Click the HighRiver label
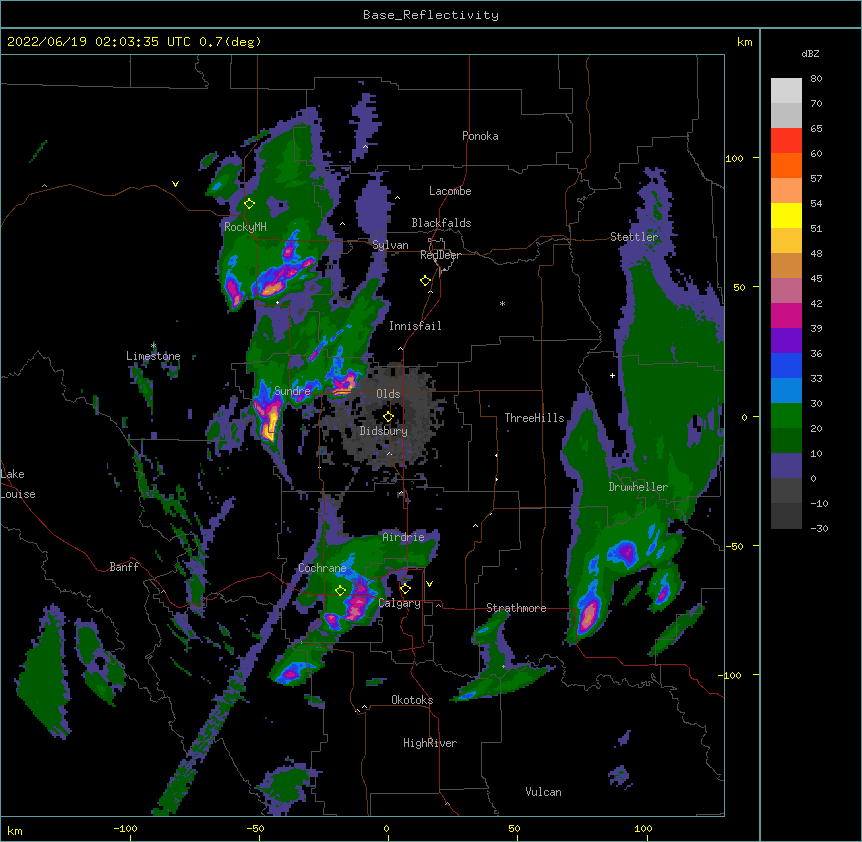This screenshot has height=842, width=862. coord(430,743)
